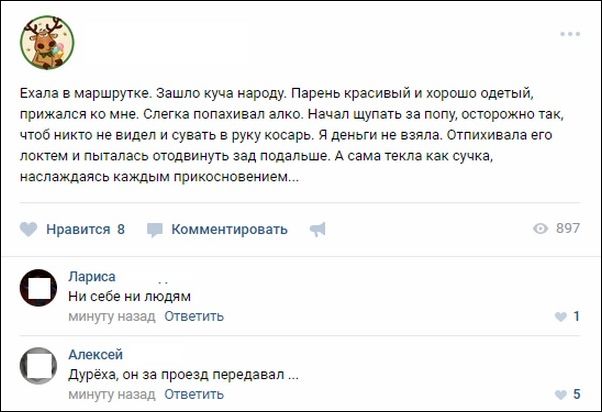This screenshot has height=412, width=602.
Task: Open the three-dot post options menu
Action: (570, 35)
